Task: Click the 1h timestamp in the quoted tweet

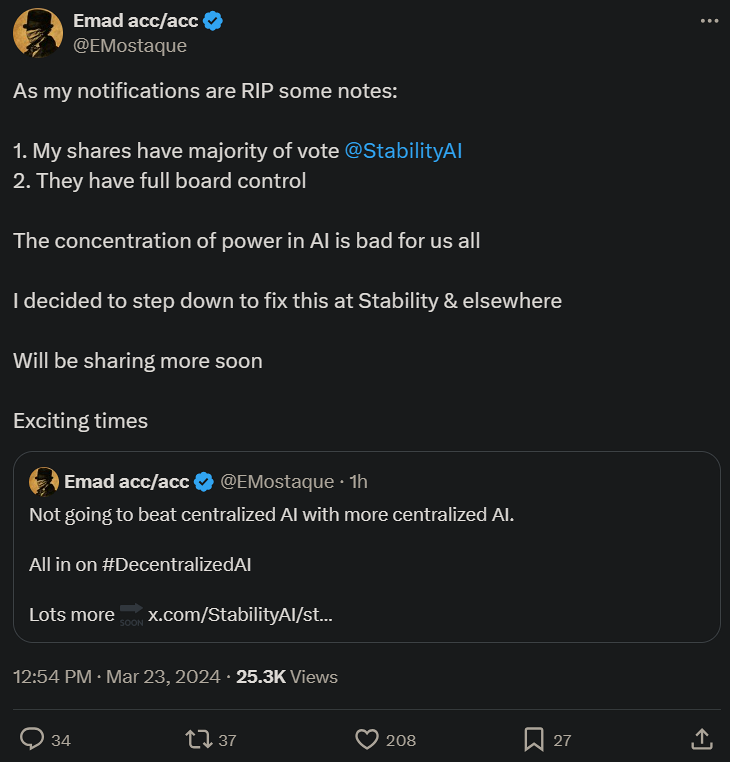Action: [x=358, y=481]
